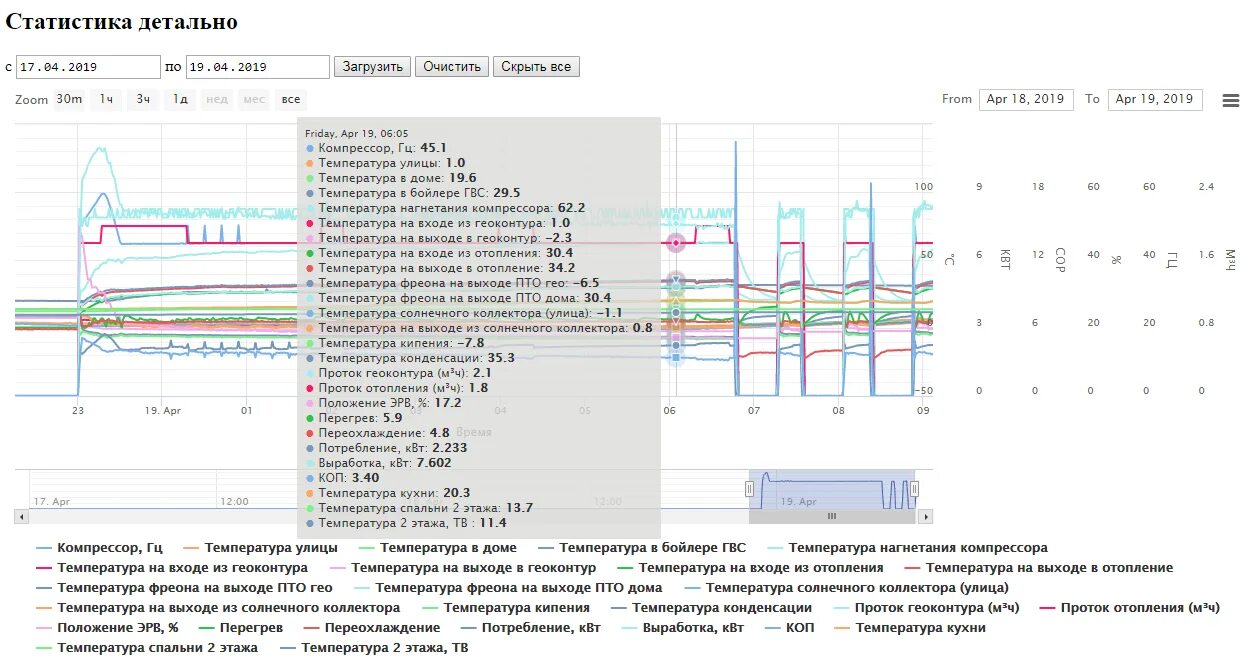Click the x-axis label 19. Apr
This screenshot has height=665, width=1245.
pyautogui.click(x=163, y=410)
